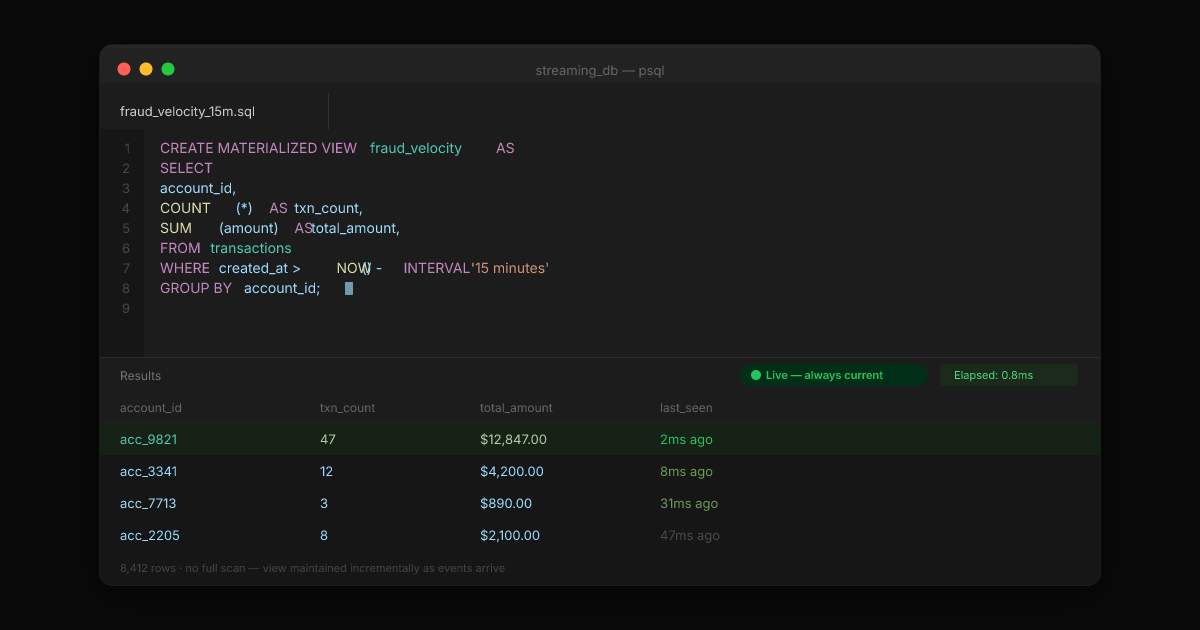Viewport: 1200px width, 630px height.
Task: Click the red close window button
Action: [x=124, y=69]
